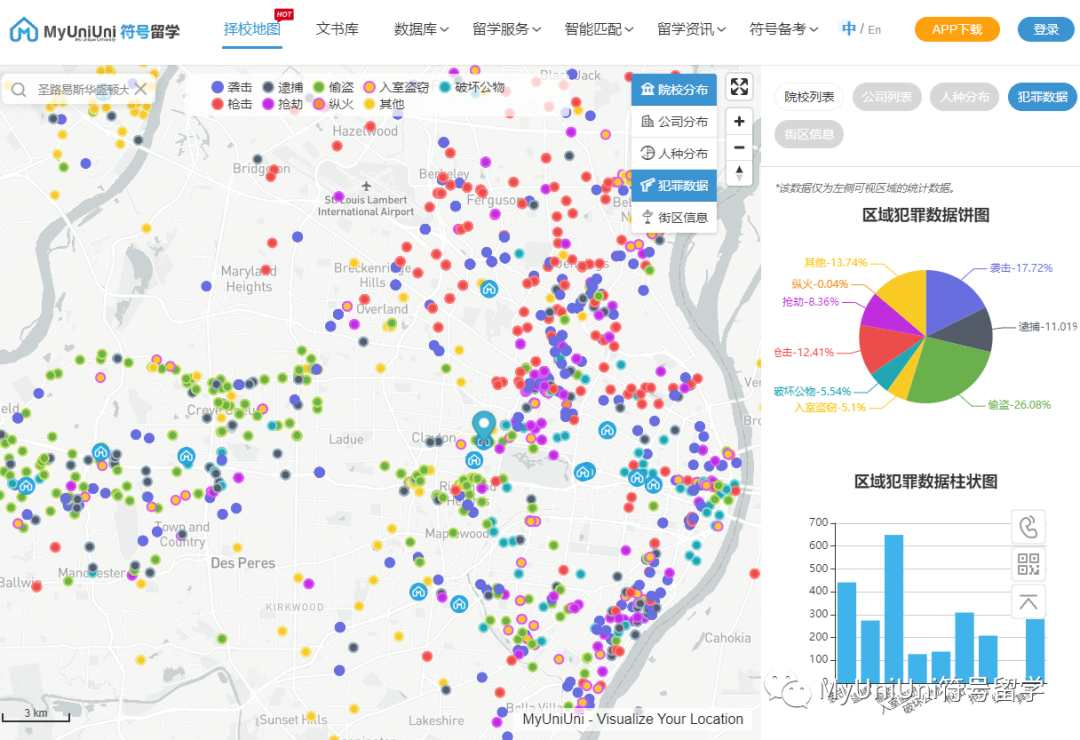Toggle 枪击 shooting legend item

(x=232, y=104)
